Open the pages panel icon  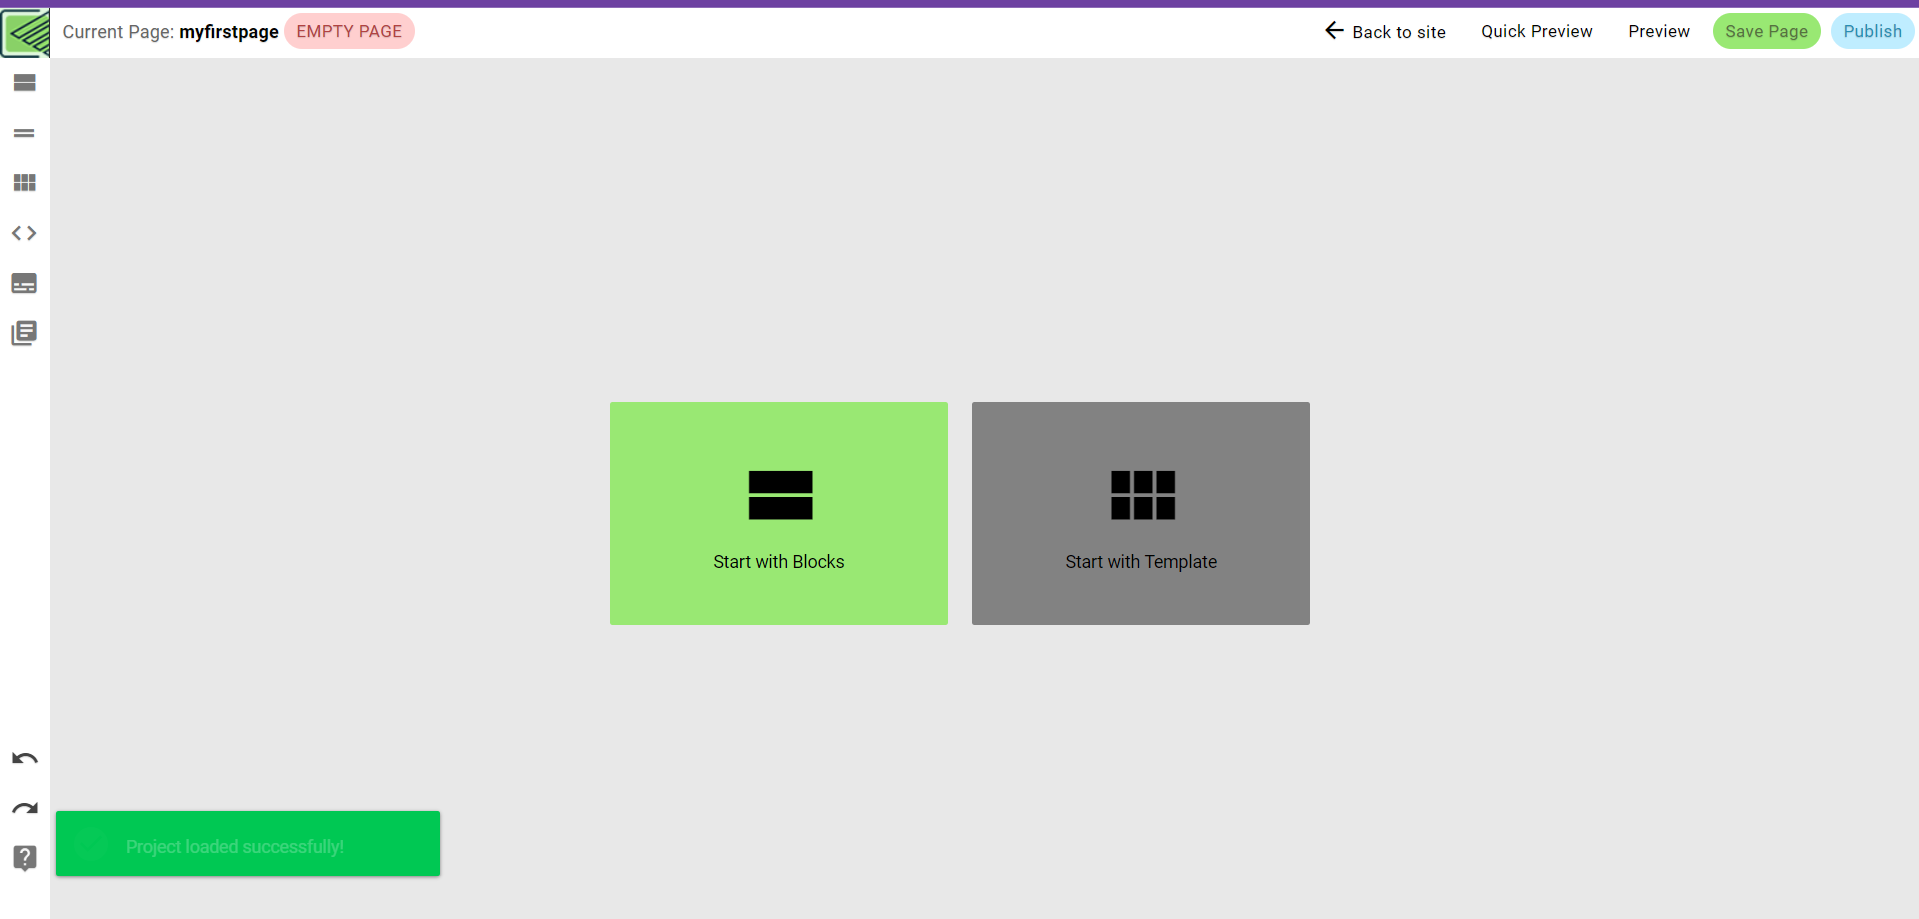click(24, 332)
